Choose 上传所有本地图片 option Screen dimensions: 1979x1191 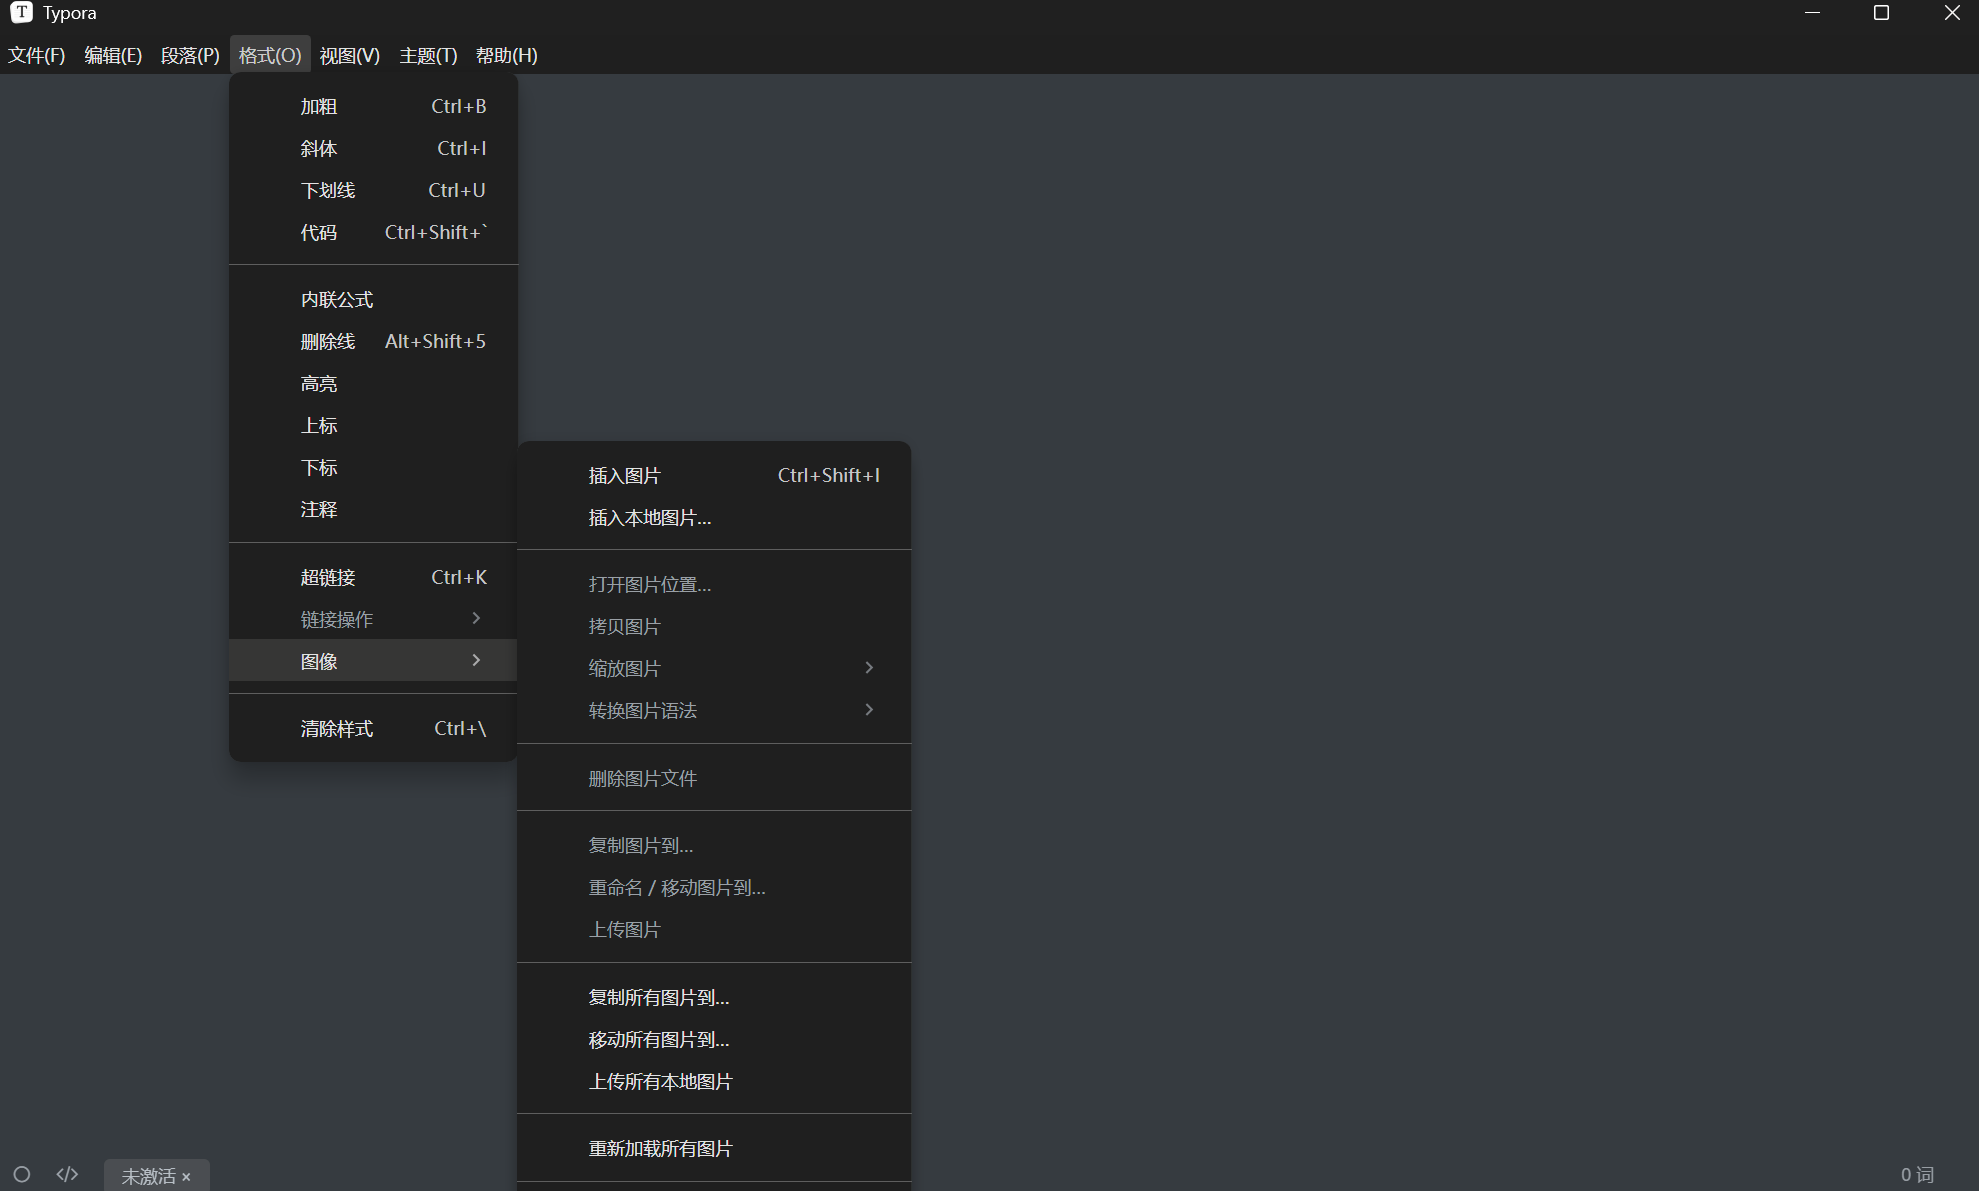(660, 1082)
